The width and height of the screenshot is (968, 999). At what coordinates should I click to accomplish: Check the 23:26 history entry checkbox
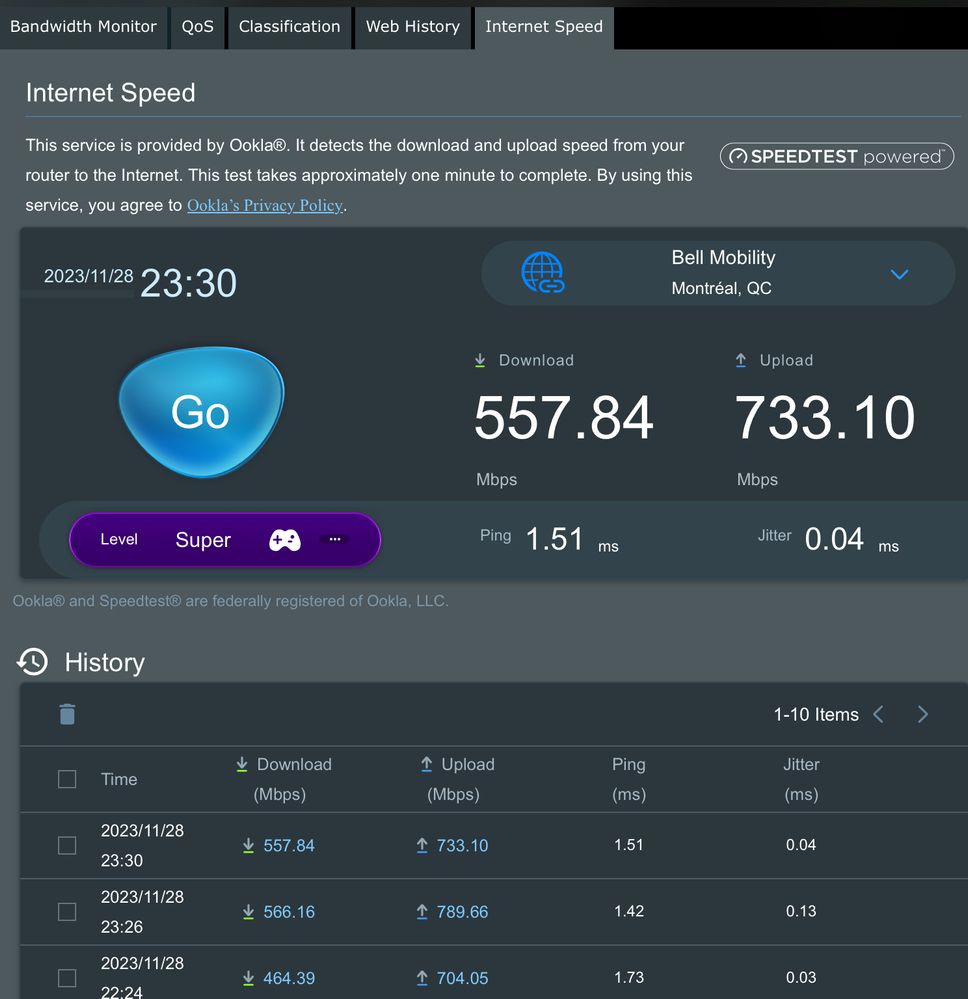67,912
